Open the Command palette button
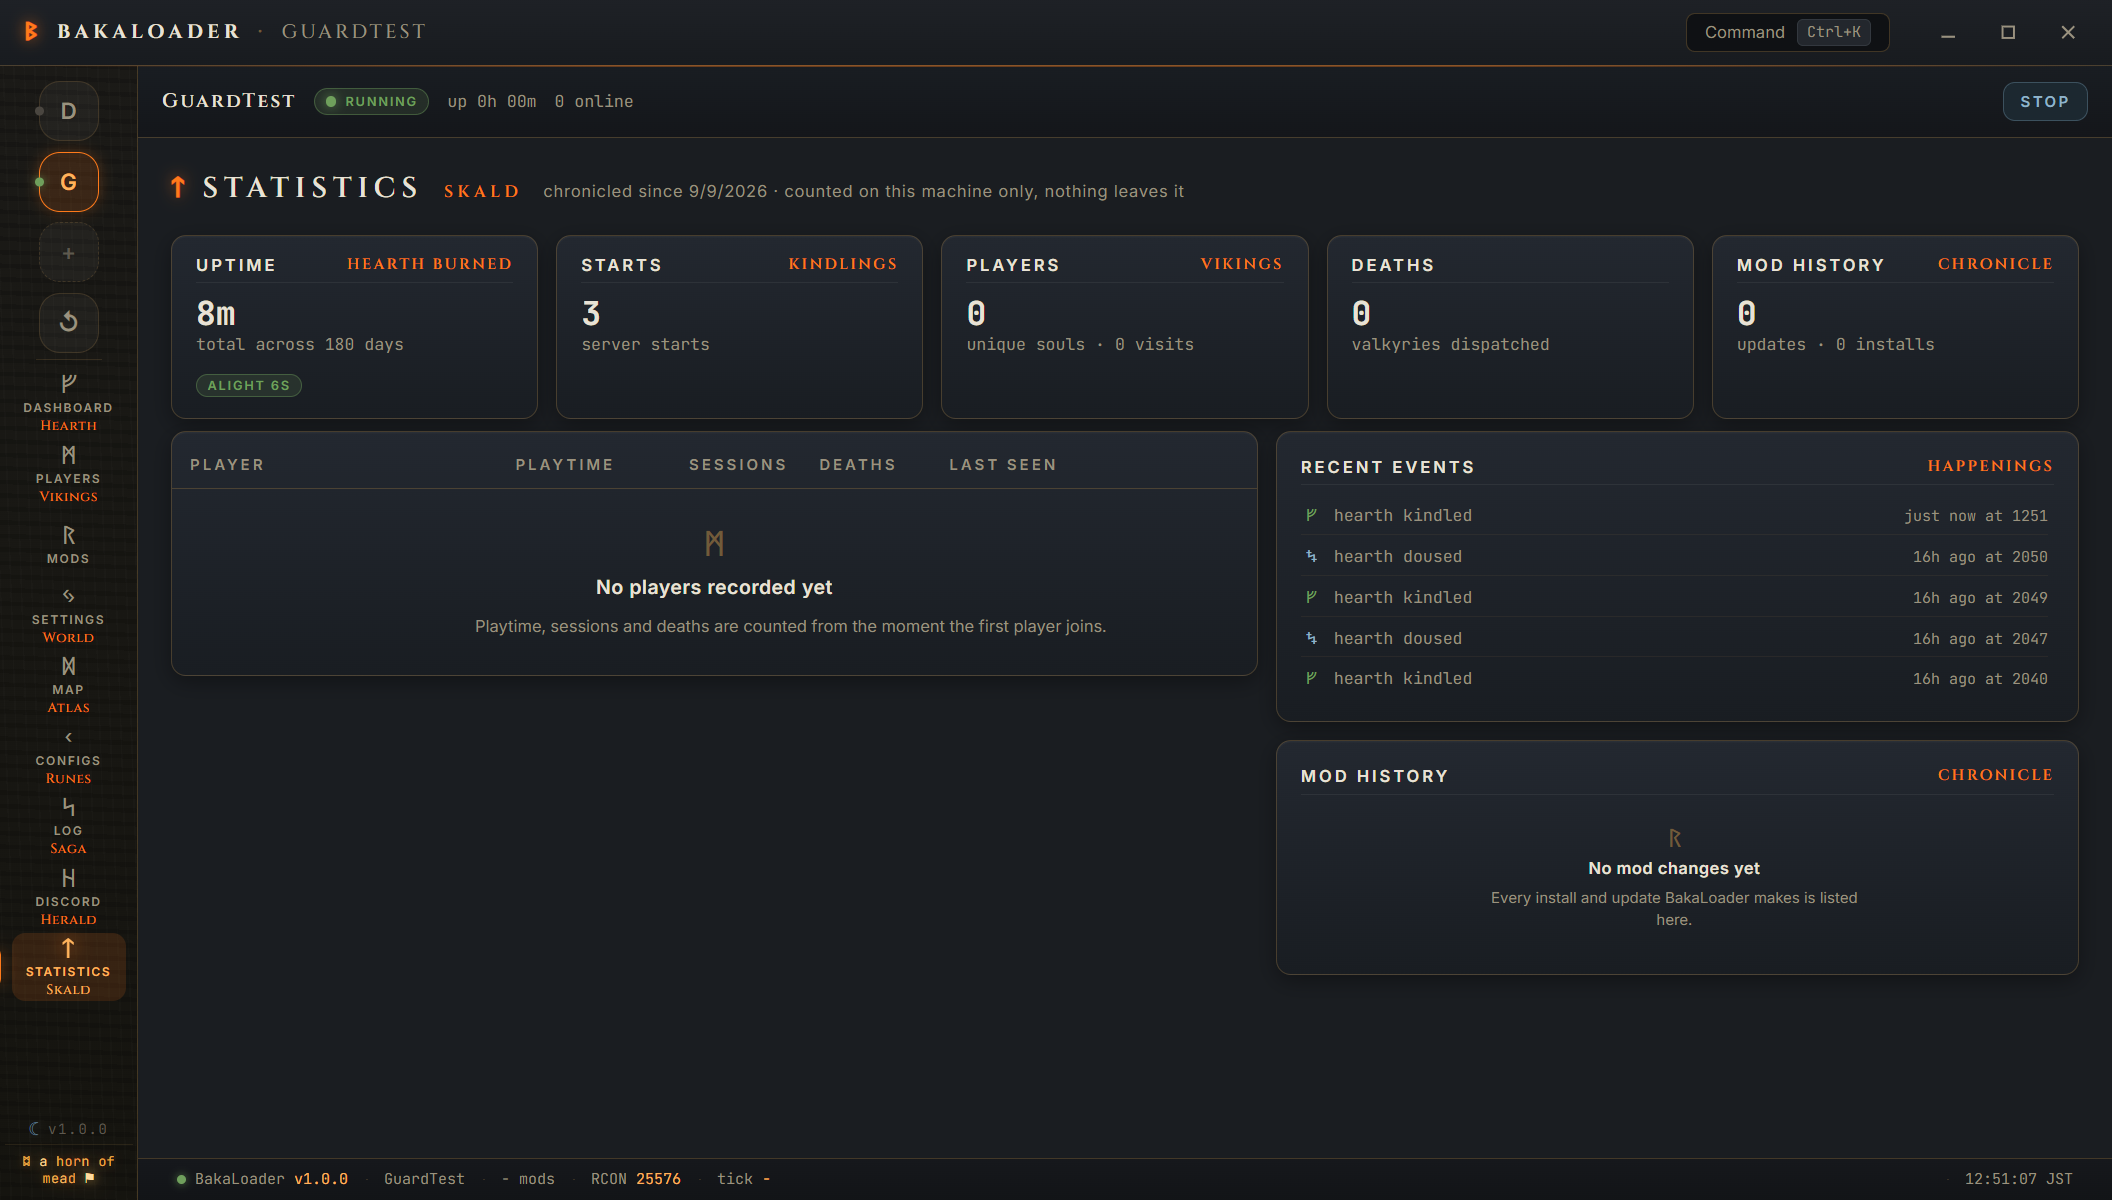 [x=1787, y=32]
